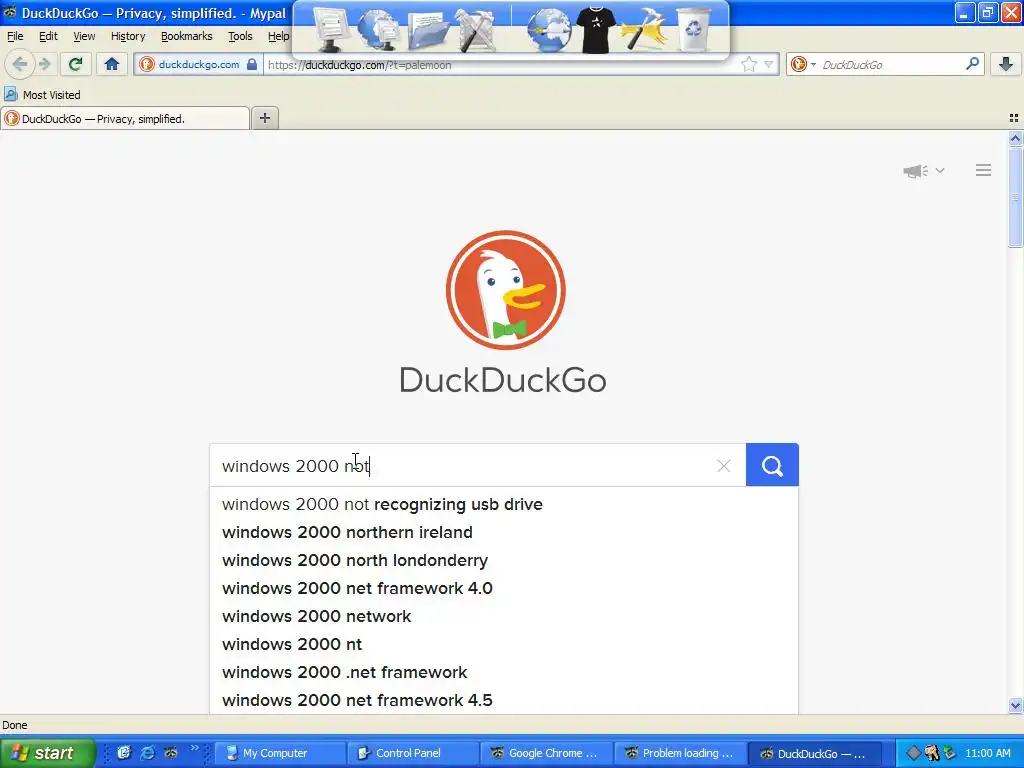Viewport: 1024px width, 768px height.
Task: Open the Tools menu
Action: click(x=240, y=37)
